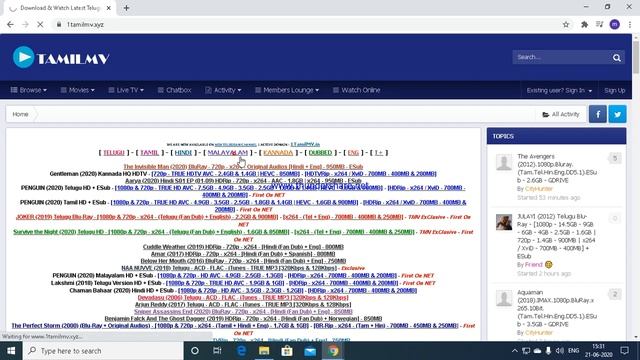640x360 pixels.
Task: Open The Avengers (2012) topic
Action: pos(557,168)
